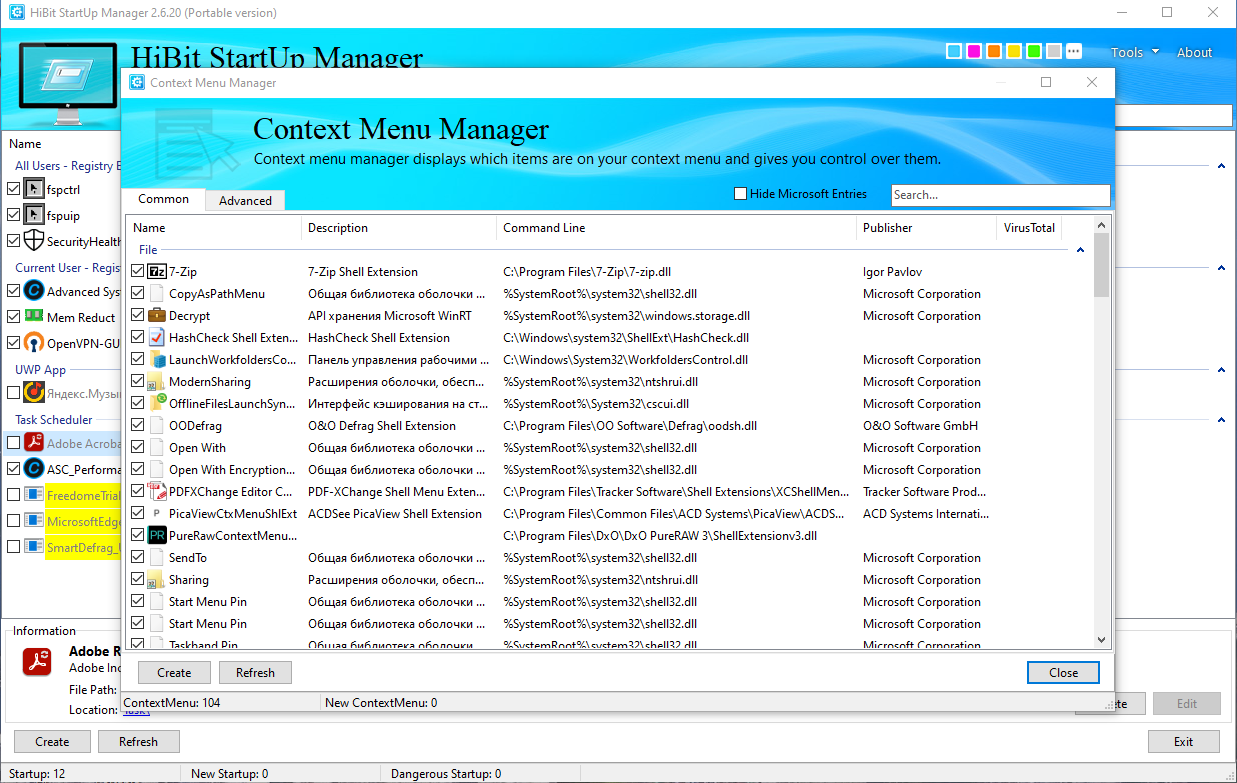Close the Context Menu Manager via Close button

click(x=1063, y=673)
